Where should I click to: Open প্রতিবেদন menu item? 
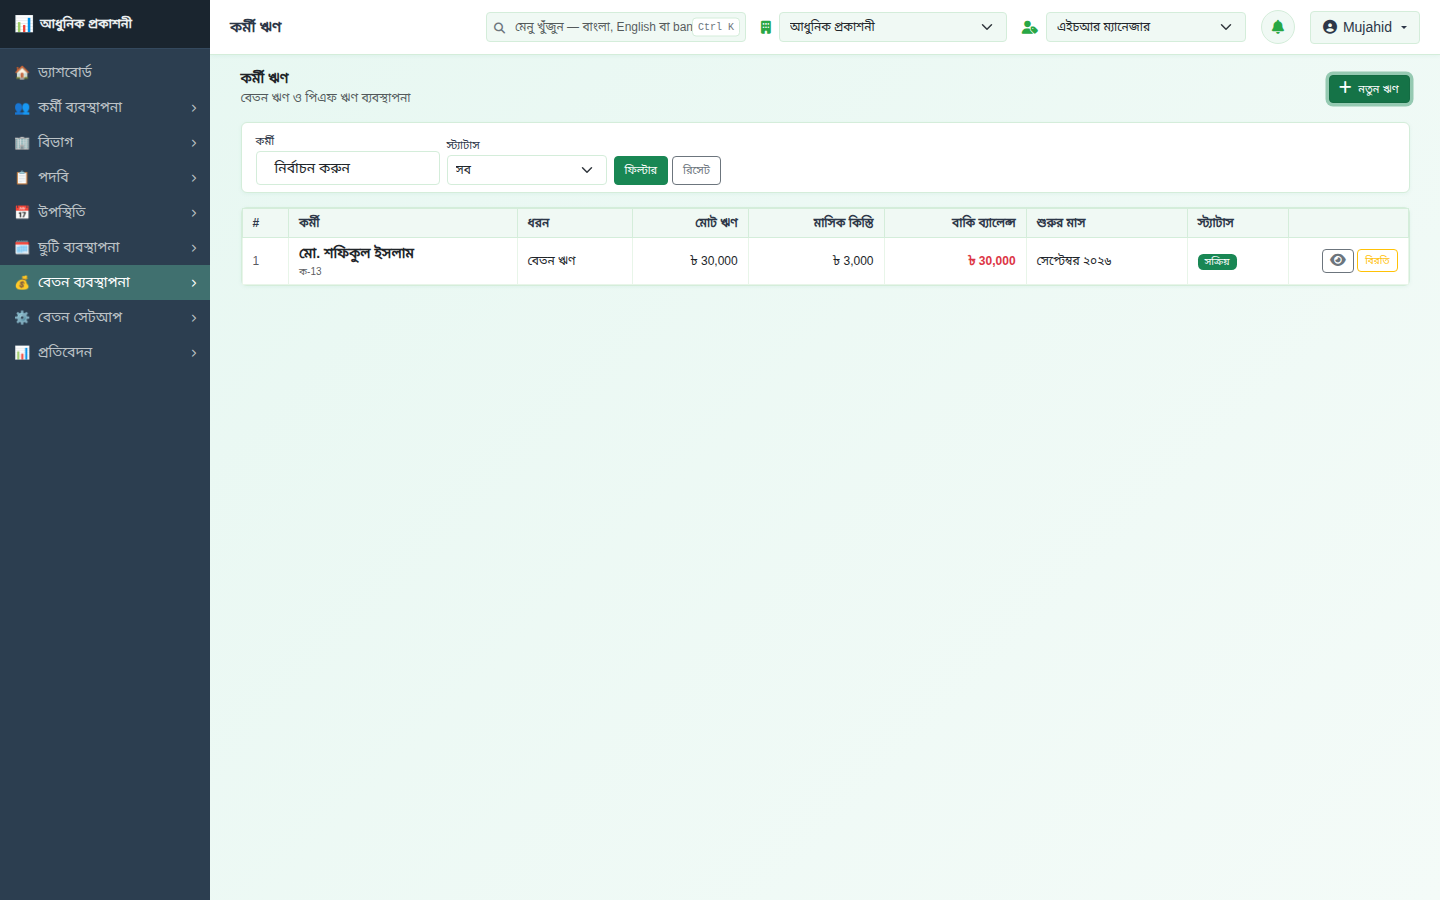105,352
